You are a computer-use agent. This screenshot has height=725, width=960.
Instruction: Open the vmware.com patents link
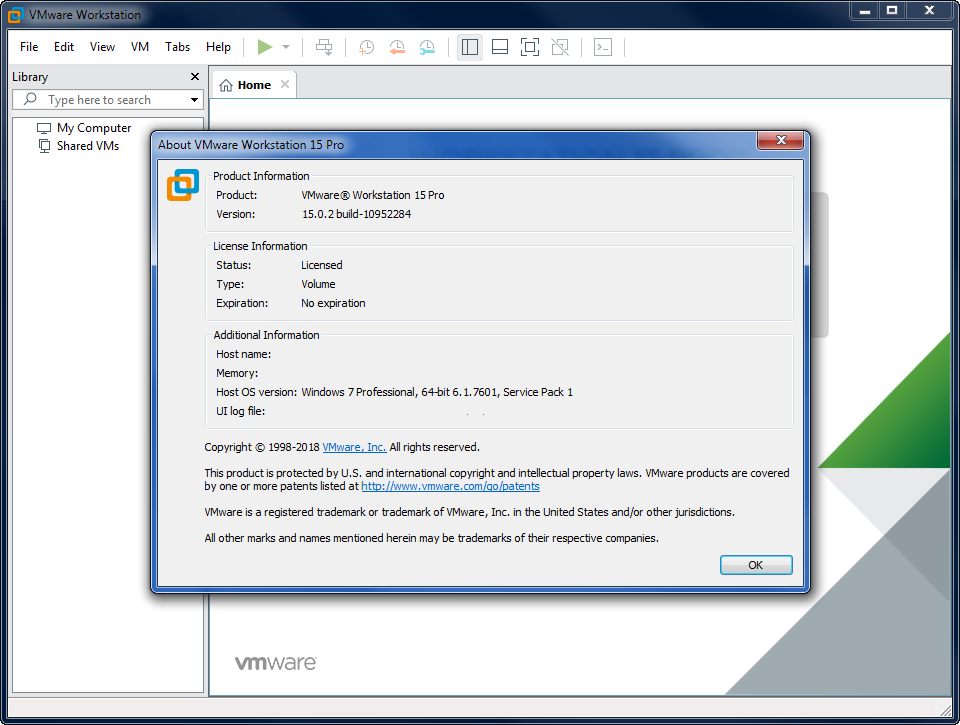tap(450, 486)
